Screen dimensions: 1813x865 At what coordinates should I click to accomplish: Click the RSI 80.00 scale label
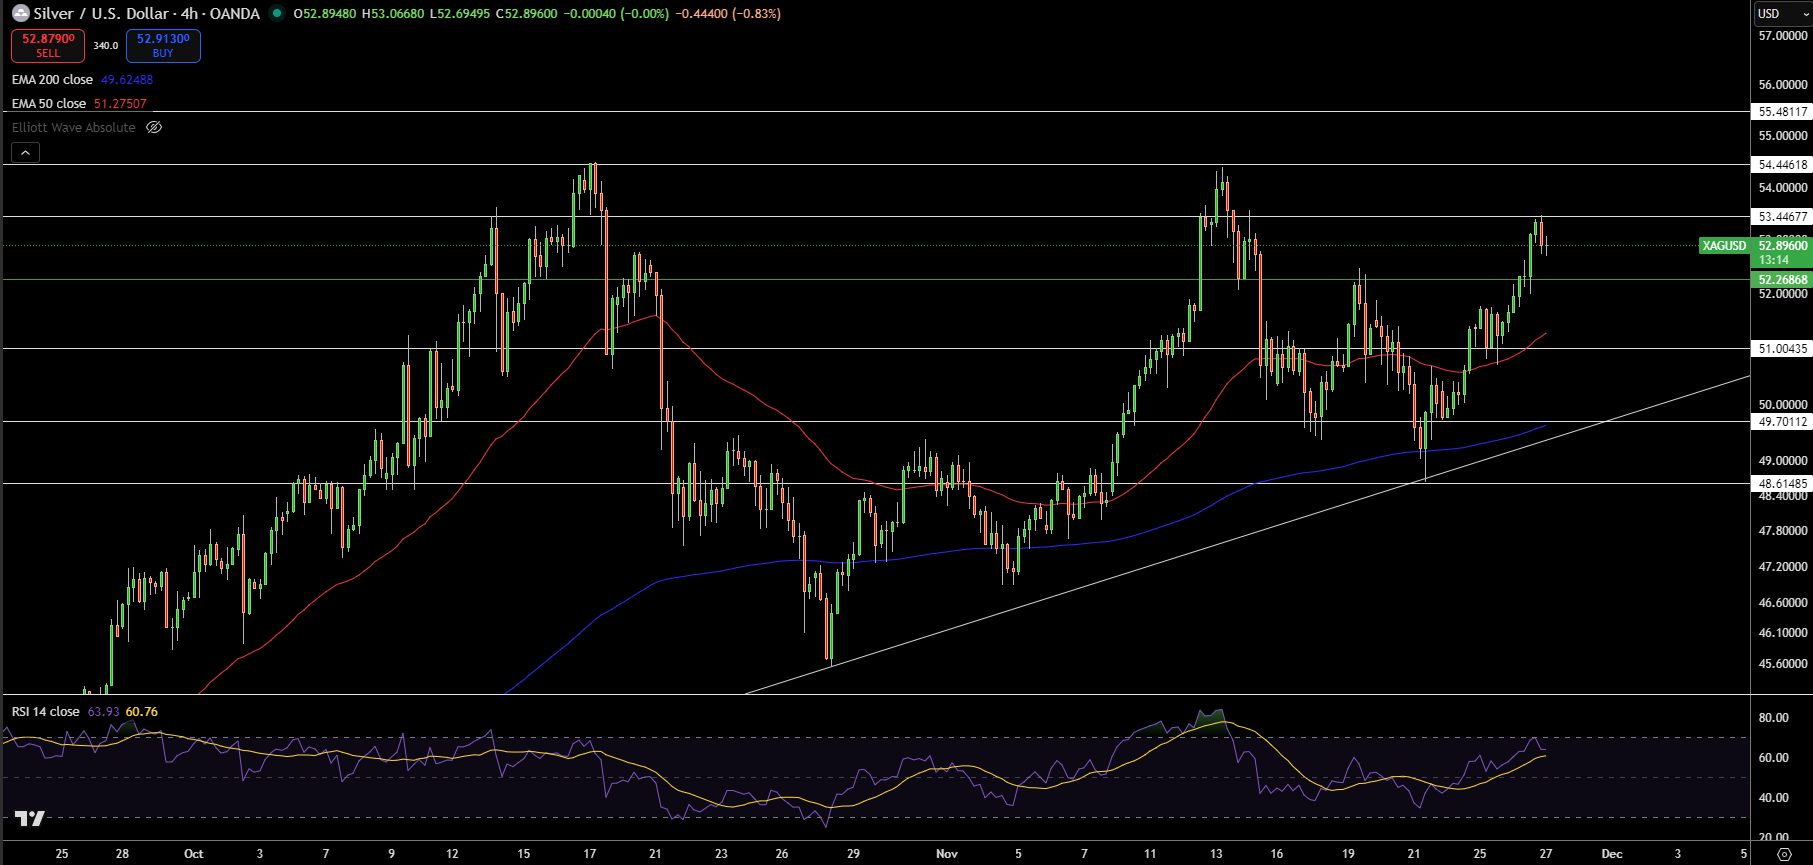click(x=1774, y=718)
